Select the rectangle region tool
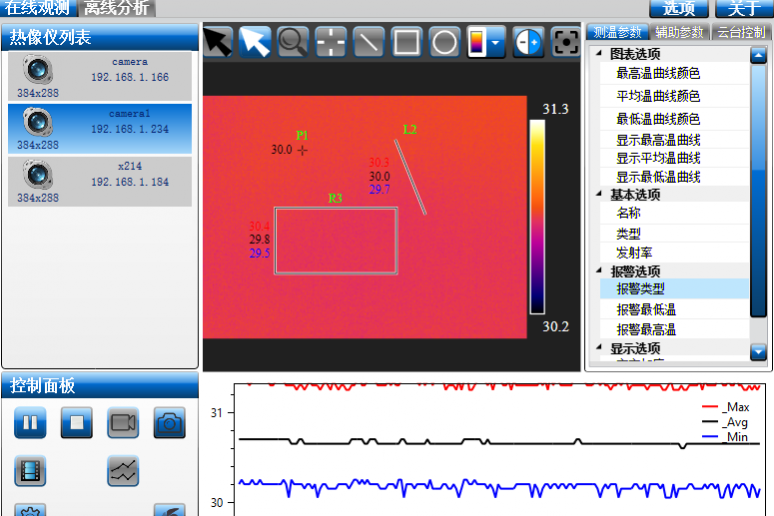The width and height of the screenshot is (774, 516). click(407, 42)
